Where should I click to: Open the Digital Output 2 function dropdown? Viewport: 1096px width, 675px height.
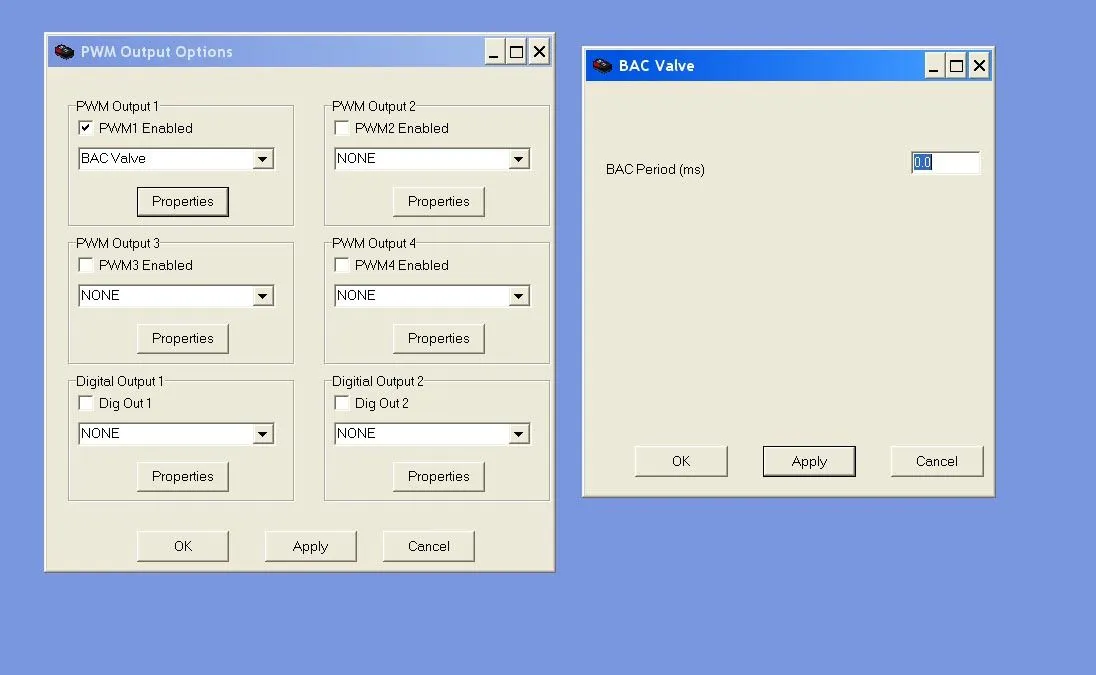(x=518, y=434)
